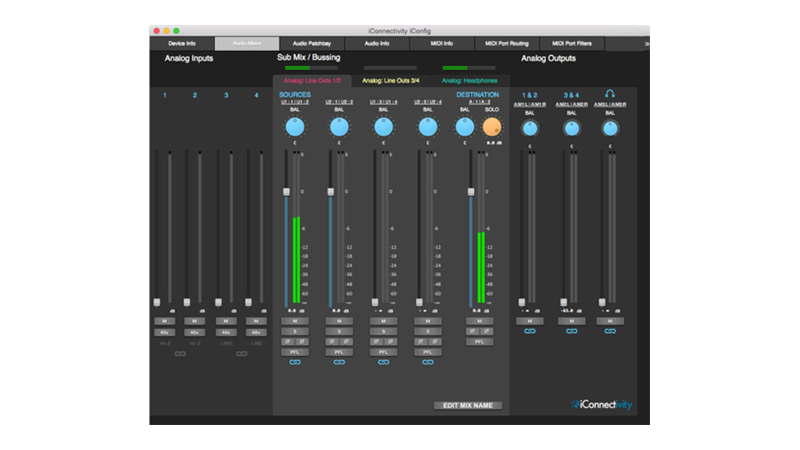
Task: Toggle stereo link for third source channel
Action: coord(383,362)
